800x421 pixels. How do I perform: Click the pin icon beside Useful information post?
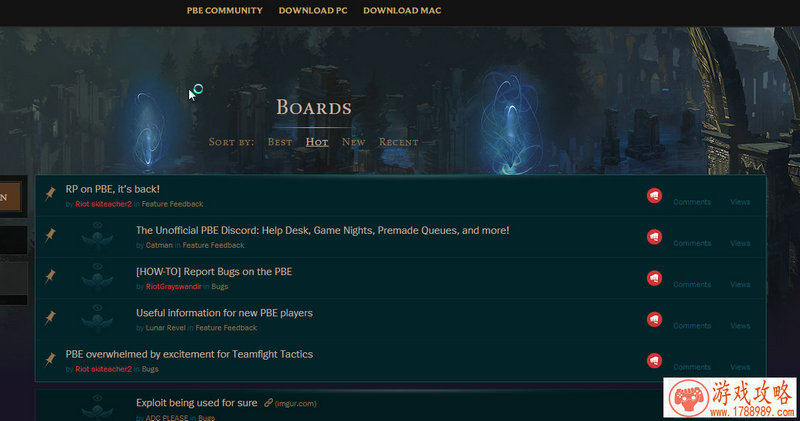tap(50, 318)
